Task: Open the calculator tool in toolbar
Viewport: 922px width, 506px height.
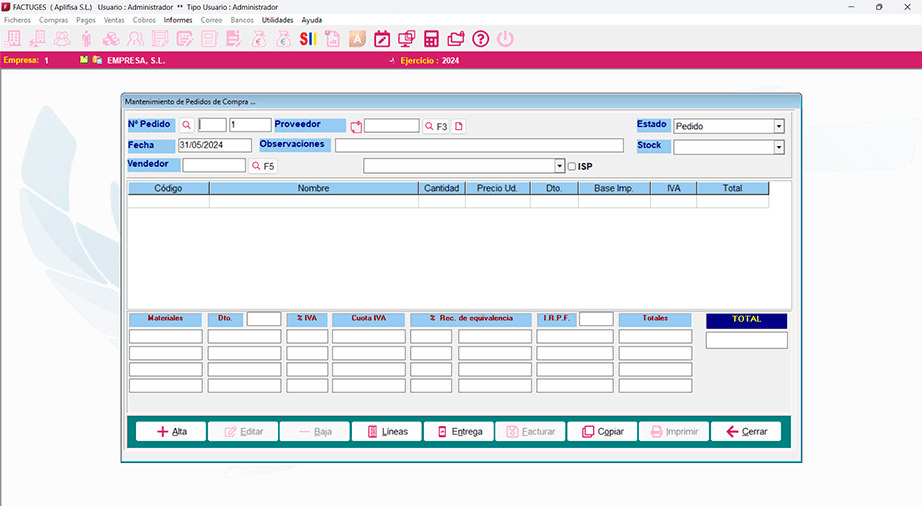Action: [x=431, y=39]
